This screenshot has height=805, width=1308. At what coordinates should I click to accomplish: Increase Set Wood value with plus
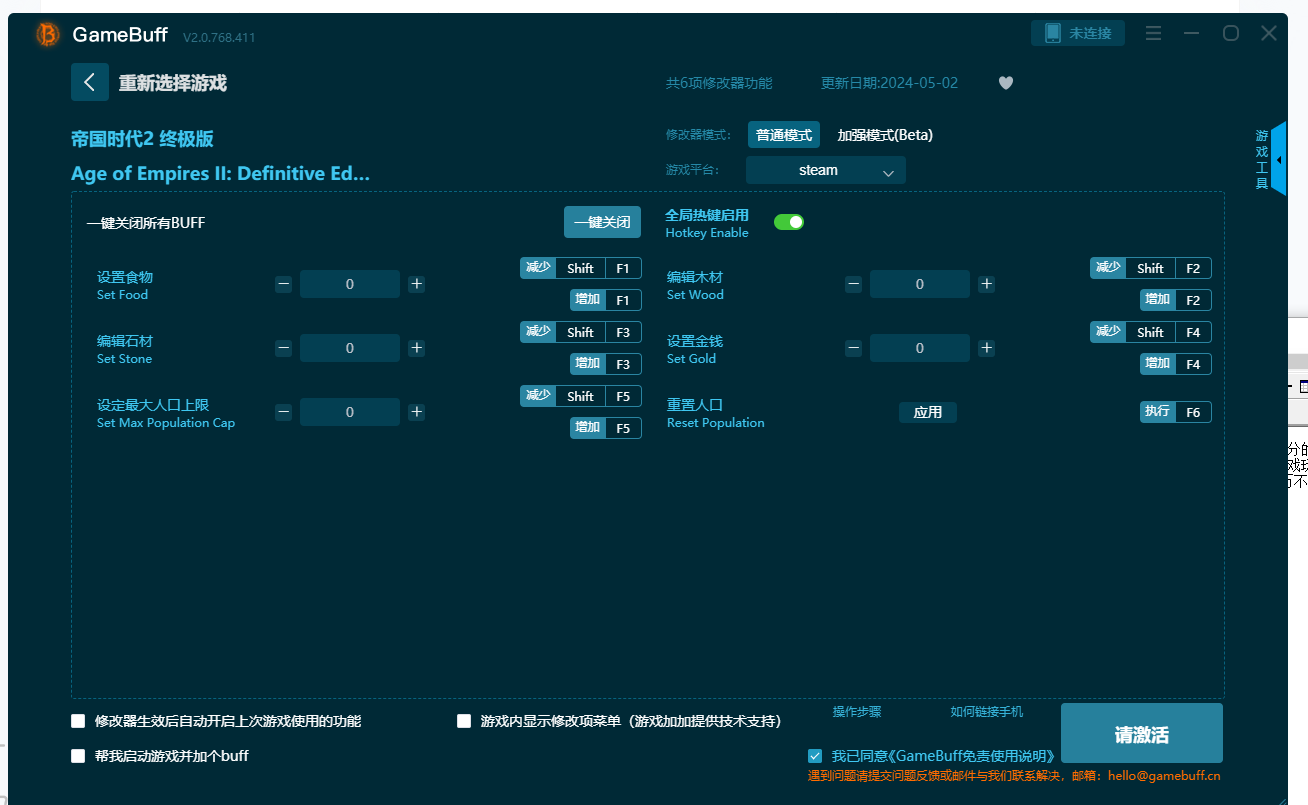pyautogui.click(x=987, y=284)
